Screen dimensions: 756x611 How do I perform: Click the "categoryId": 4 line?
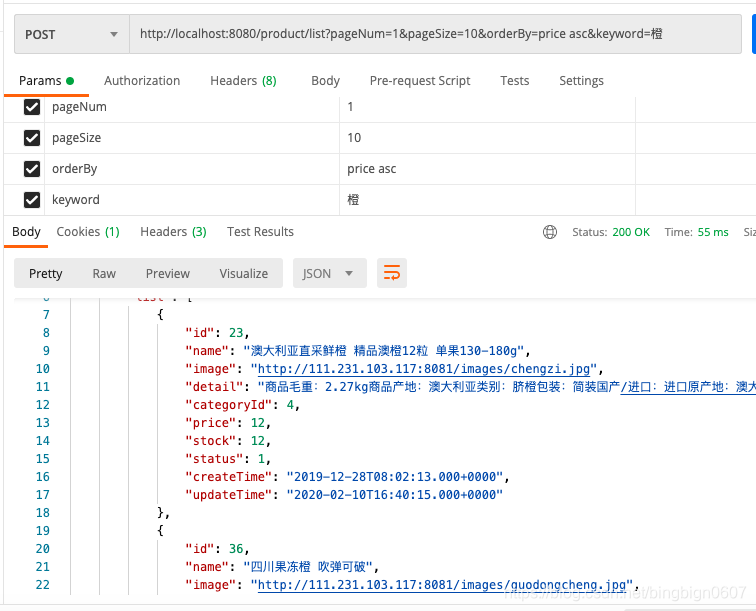click(x=243, y=405)
